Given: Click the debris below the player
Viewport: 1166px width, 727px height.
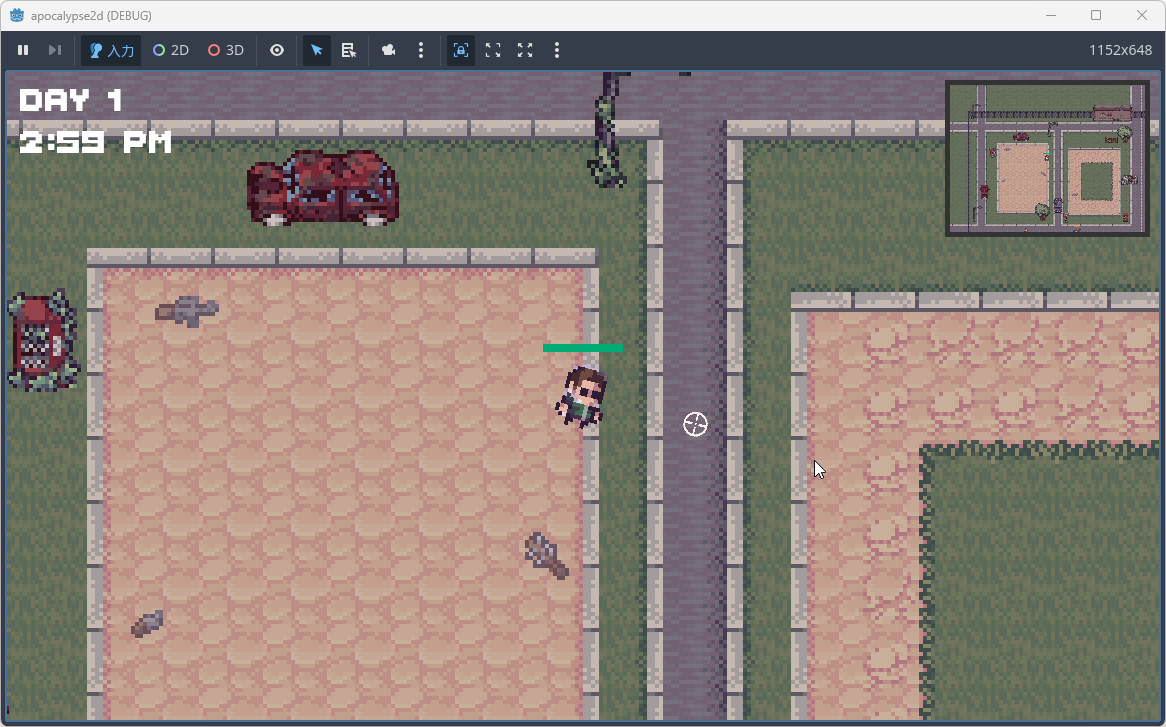Looking at the screenshot, I should (x=547, y=555).
